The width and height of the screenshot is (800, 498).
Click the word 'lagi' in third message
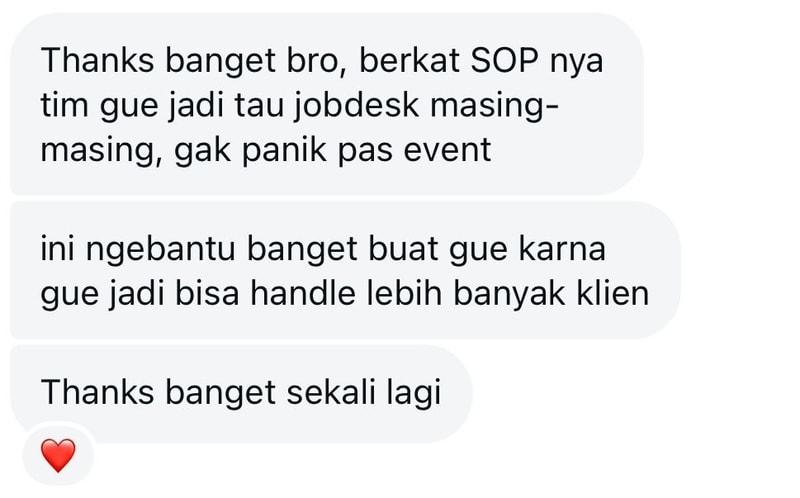click(x=414, y=394)
